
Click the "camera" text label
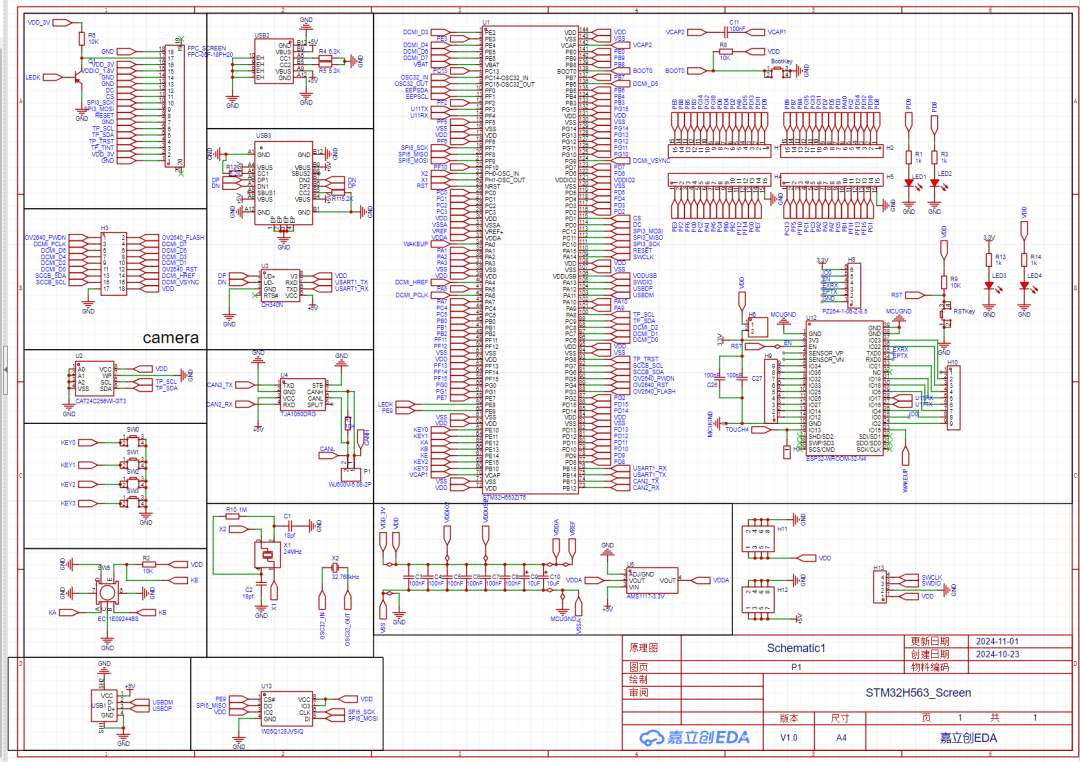[x=171, y=338]
